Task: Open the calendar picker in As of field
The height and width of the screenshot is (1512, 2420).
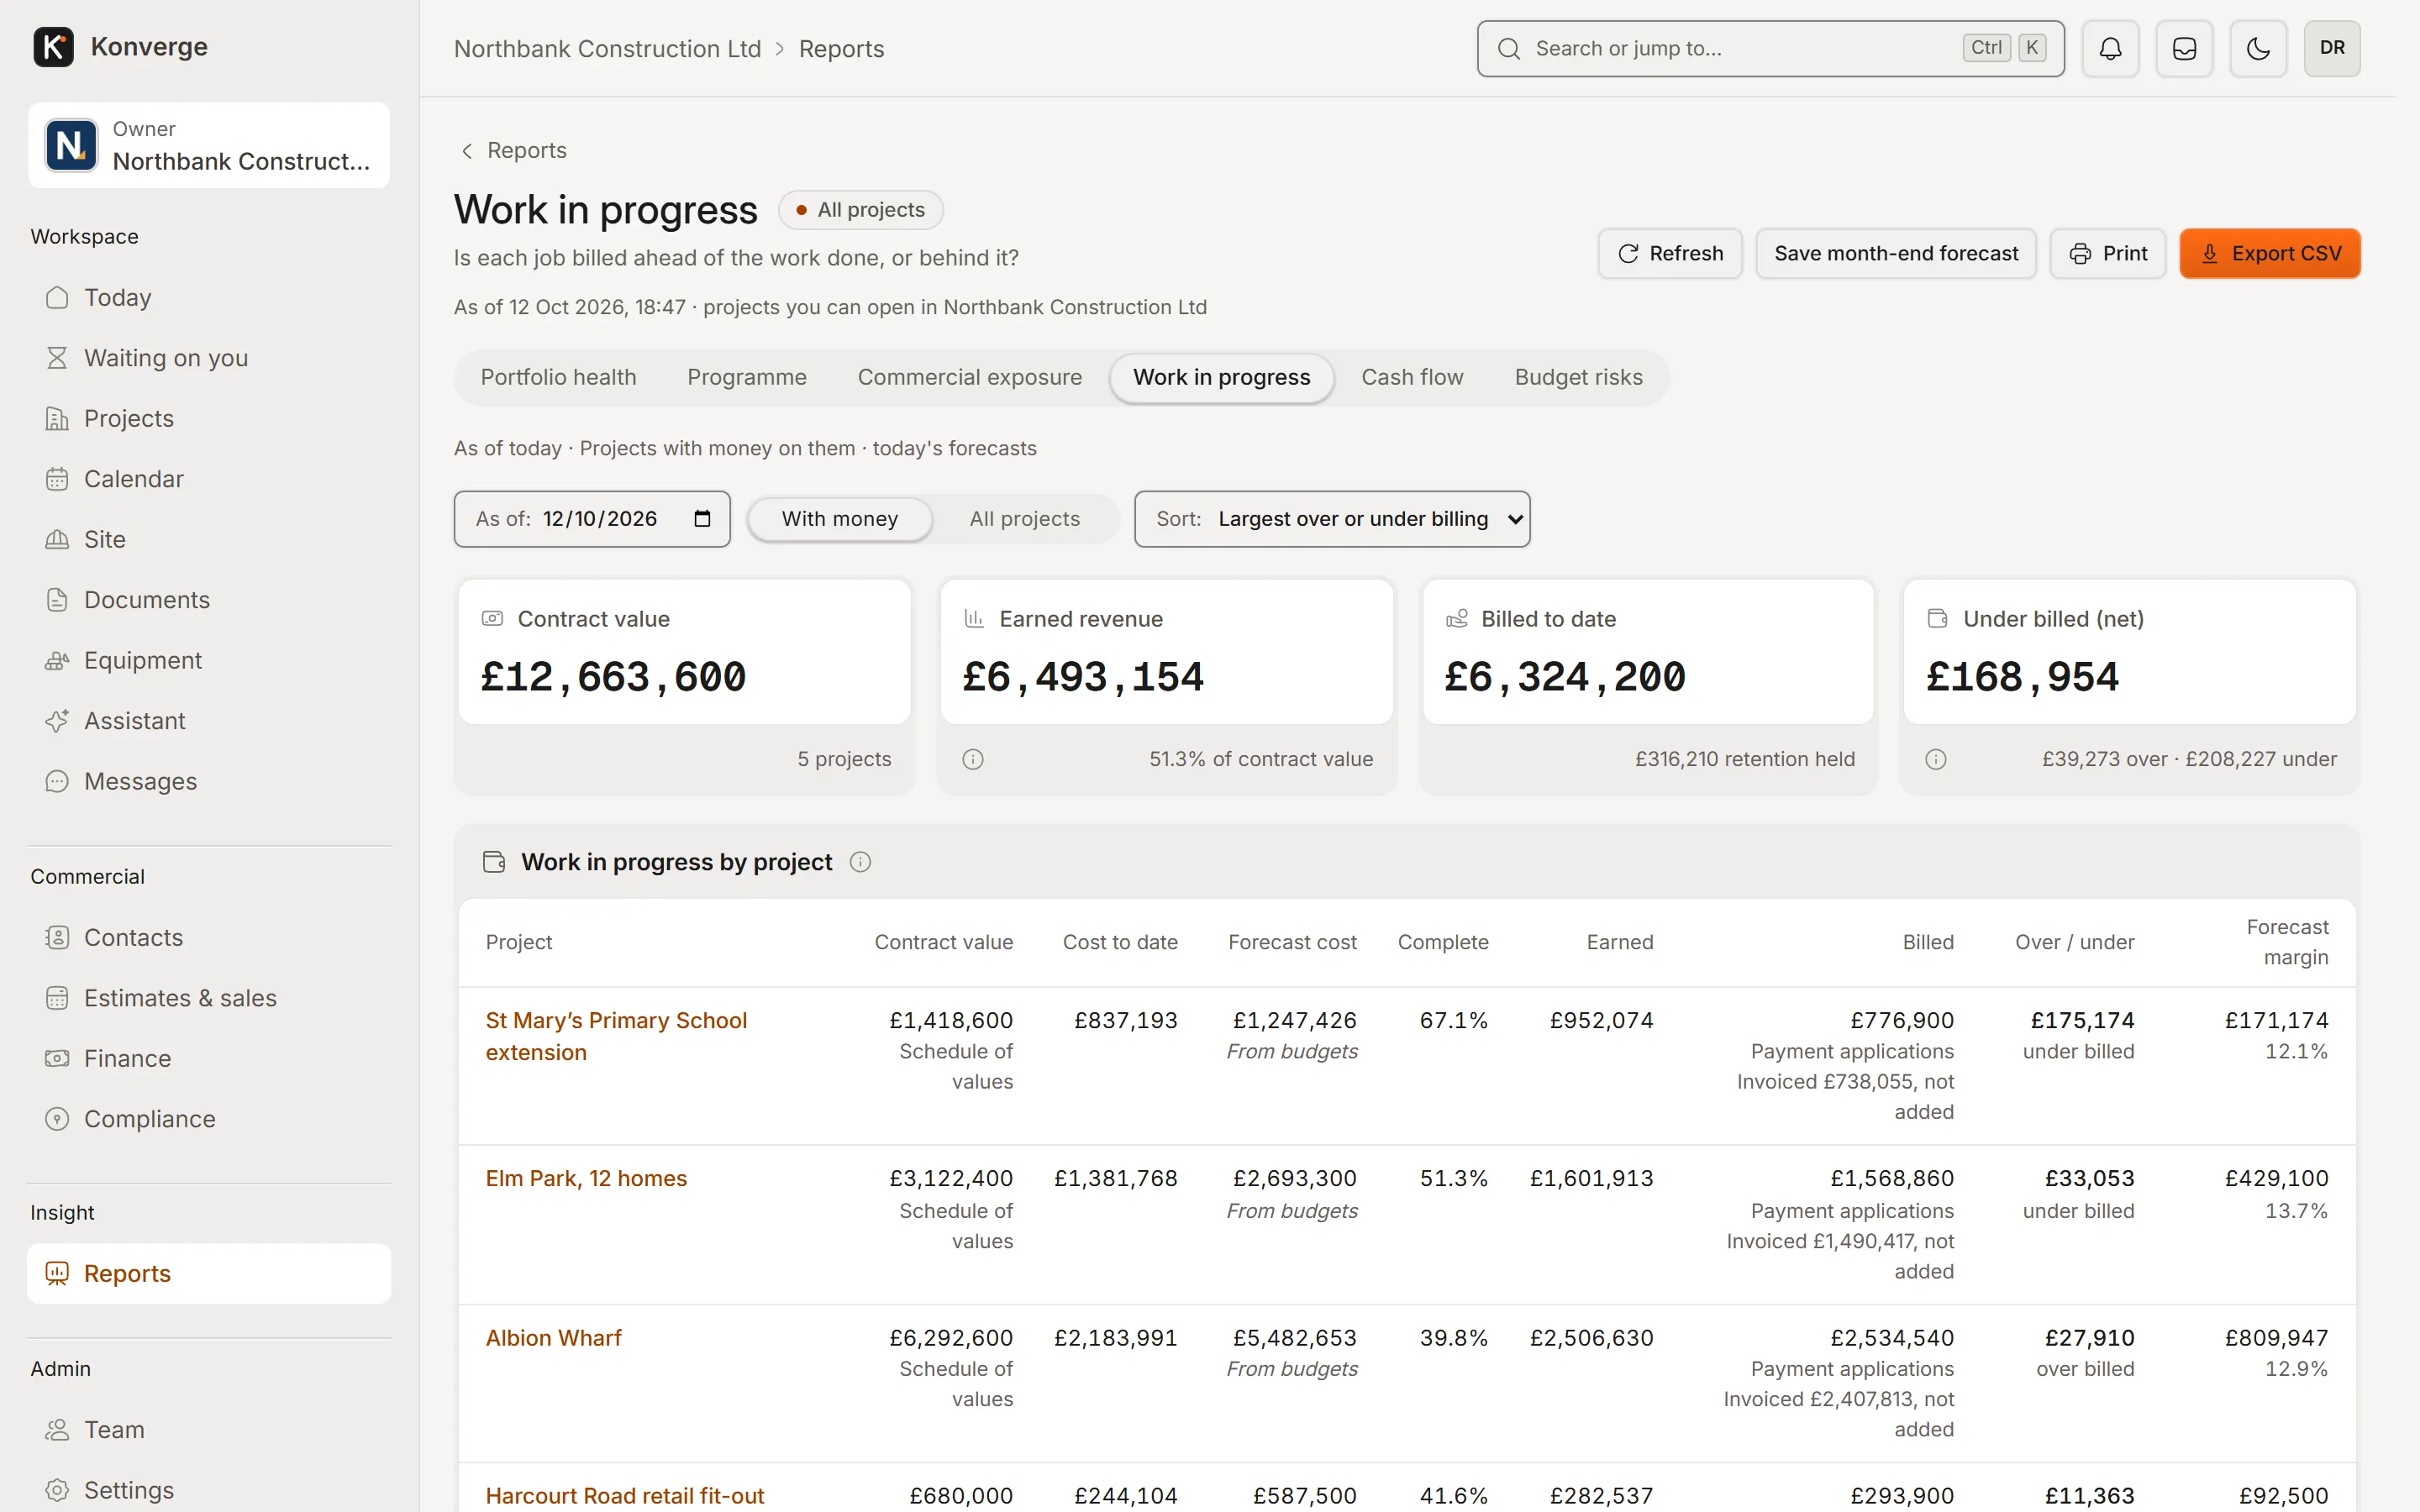Action: [x=702, y=518]
